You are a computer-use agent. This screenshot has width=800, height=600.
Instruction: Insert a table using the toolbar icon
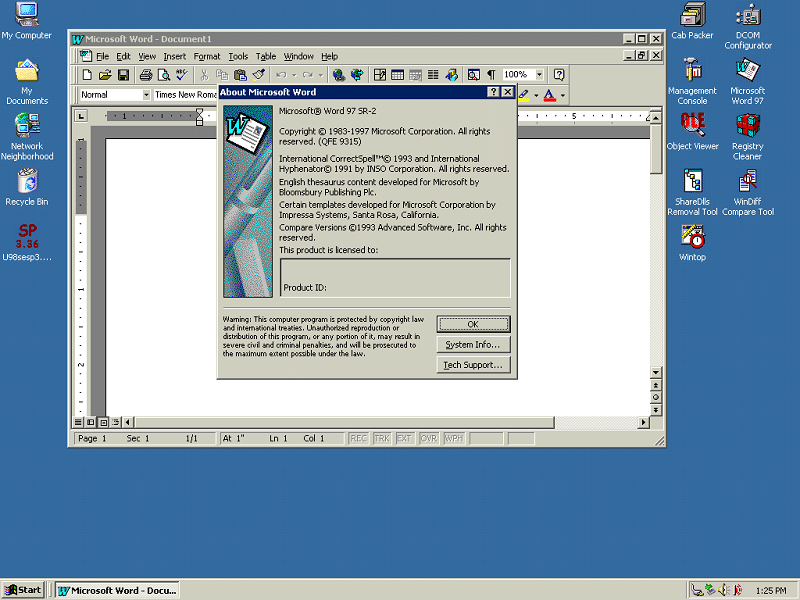(398, 74)
